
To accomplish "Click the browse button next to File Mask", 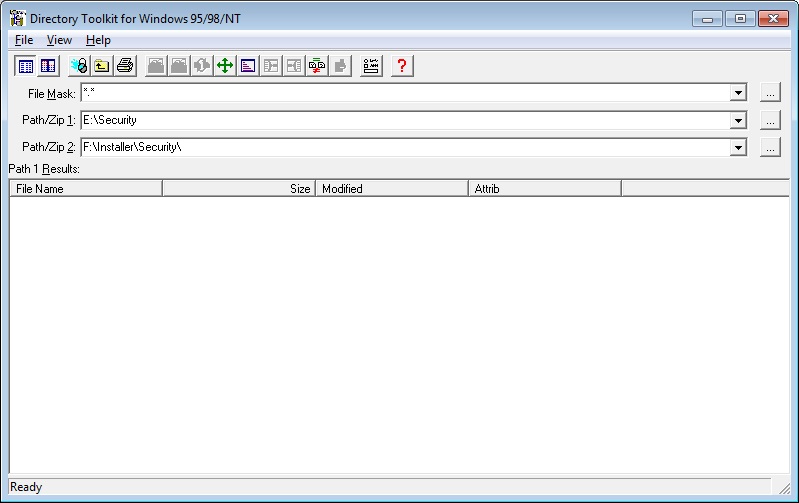I will (770, 93).
